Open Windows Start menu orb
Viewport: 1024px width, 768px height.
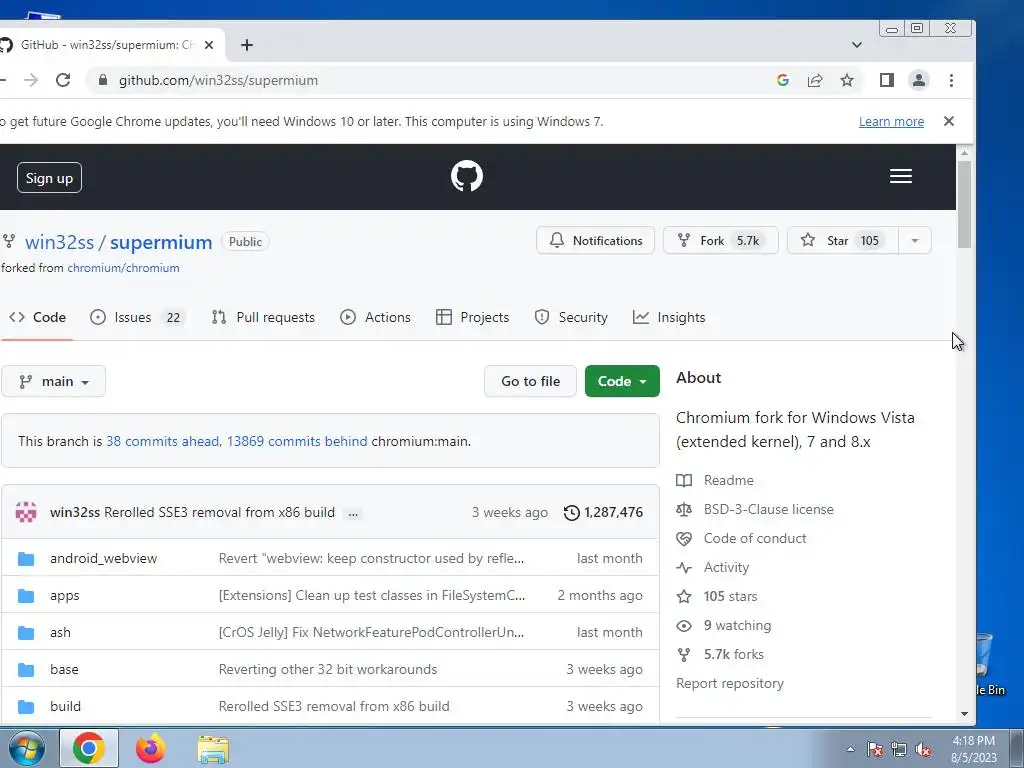tap(27, 748)
